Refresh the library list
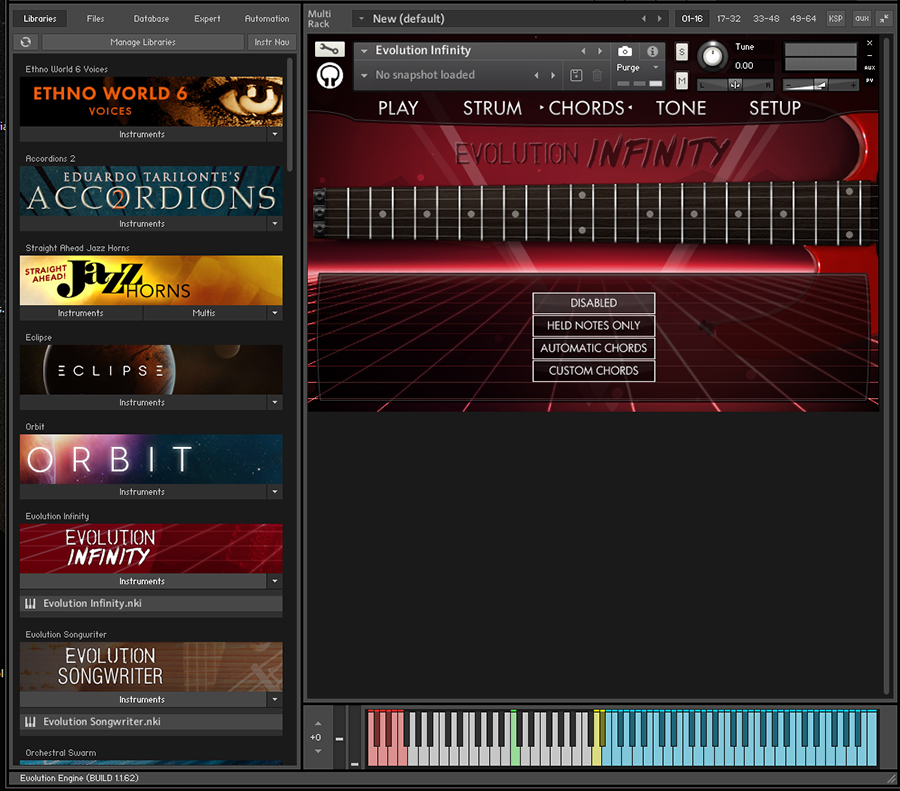This screenshot has width=900, height=791. 26,42
